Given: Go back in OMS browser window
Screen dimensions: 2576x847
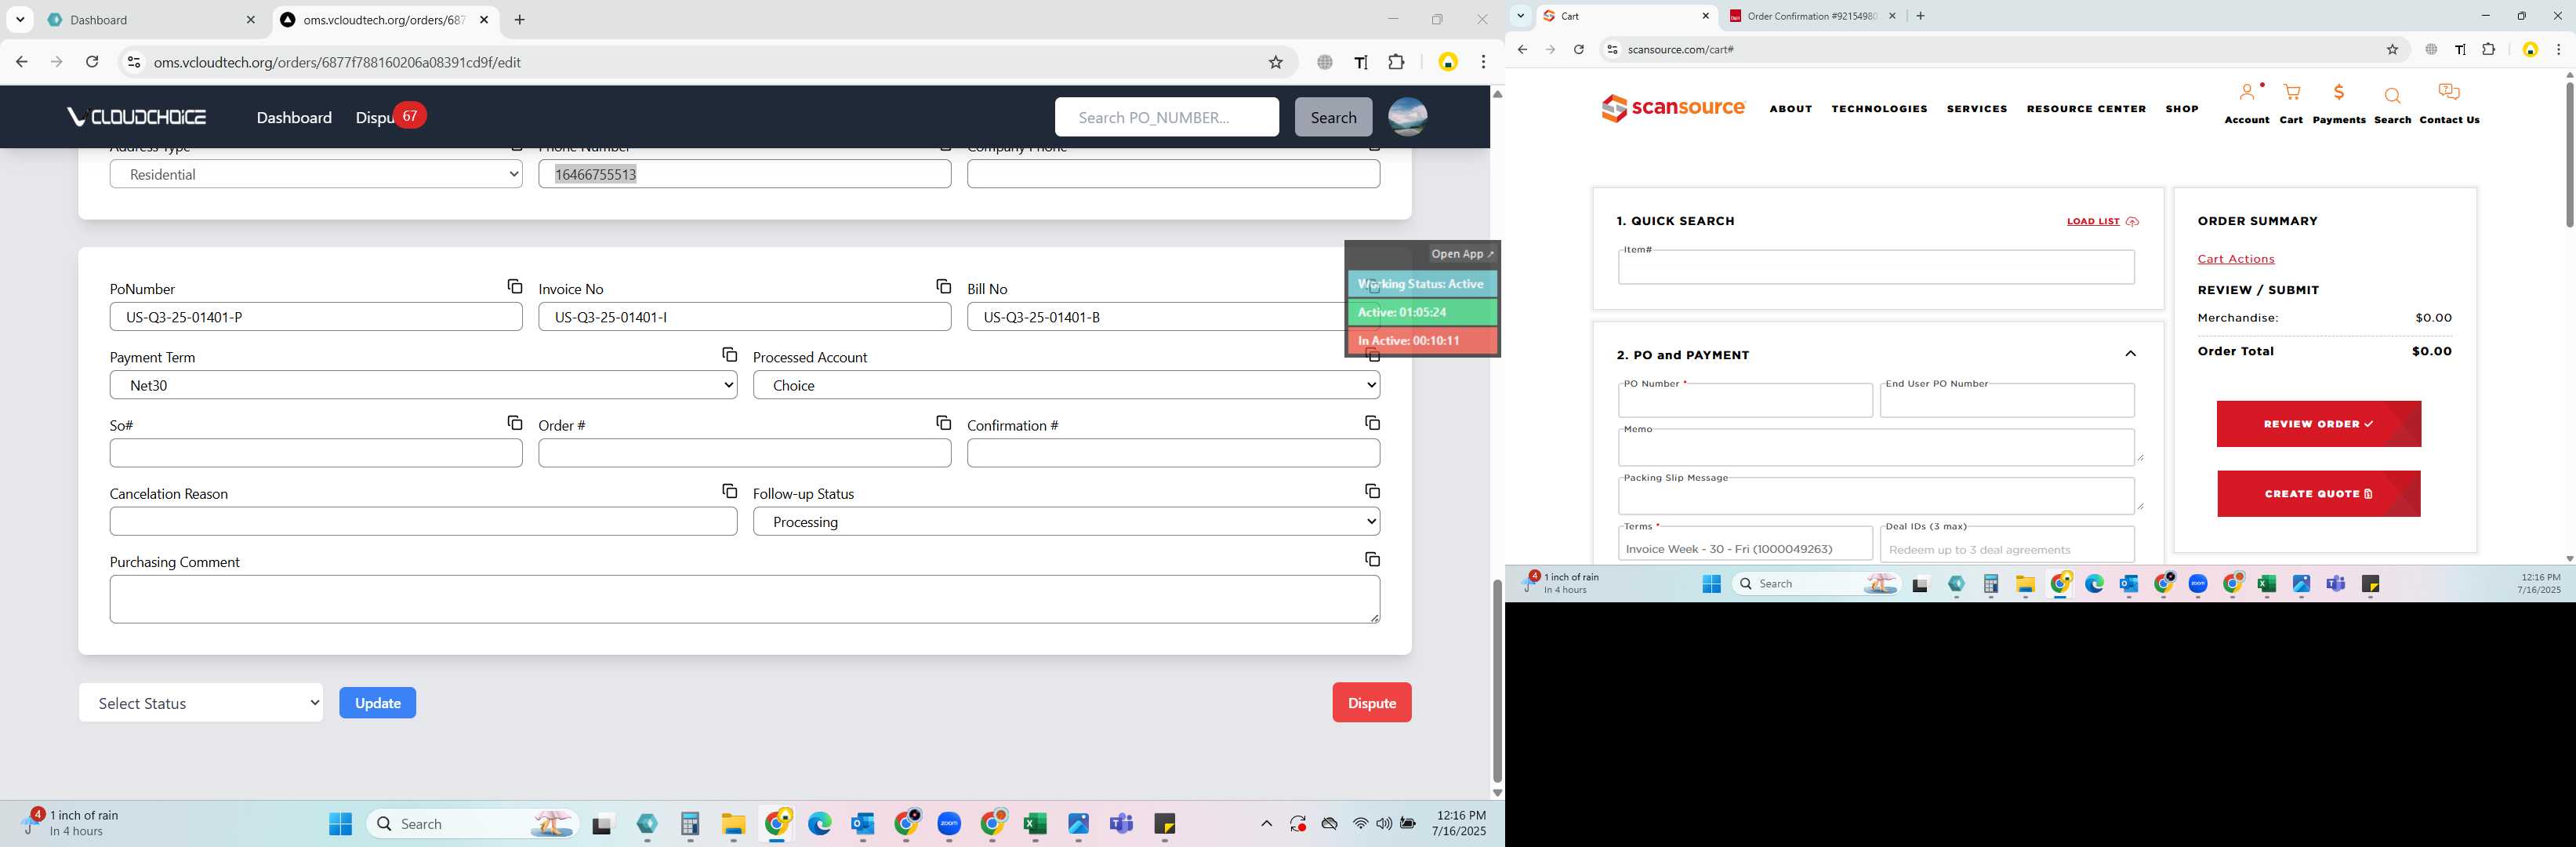Looking at the screenshot, I should (22, 62).
